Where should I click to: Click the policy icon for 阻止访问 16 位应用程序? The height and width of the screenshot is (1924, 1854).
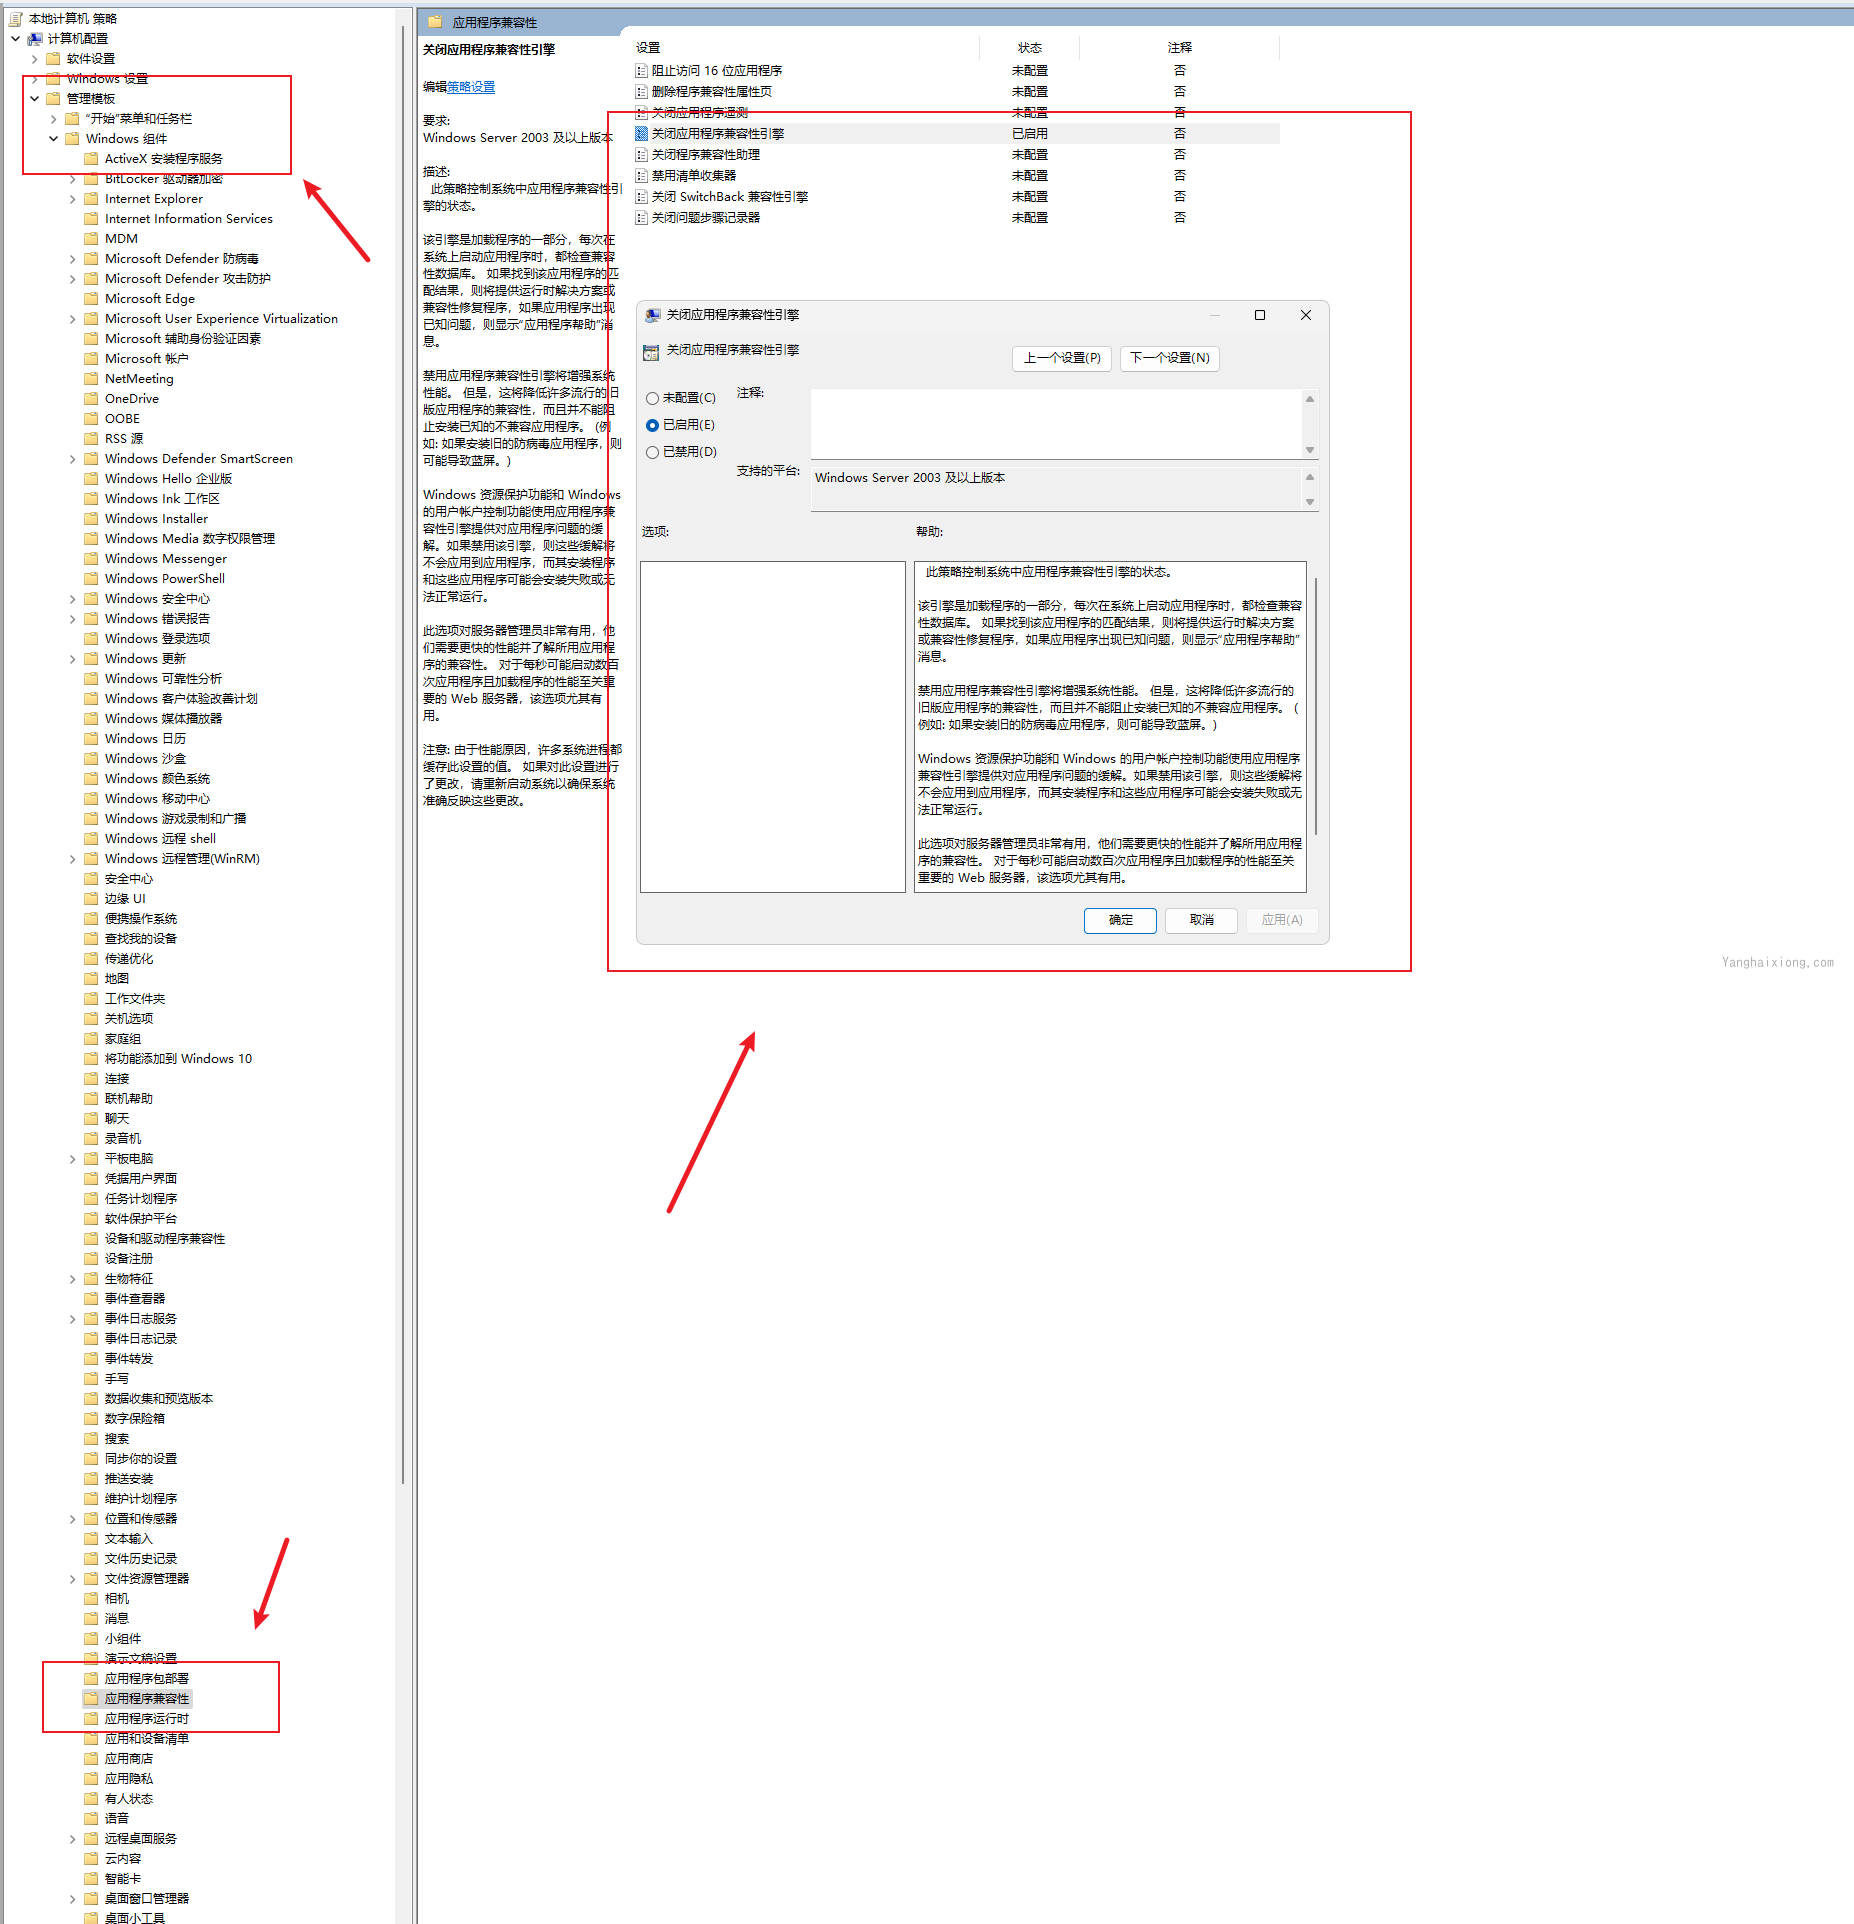[x=642, y=70]
